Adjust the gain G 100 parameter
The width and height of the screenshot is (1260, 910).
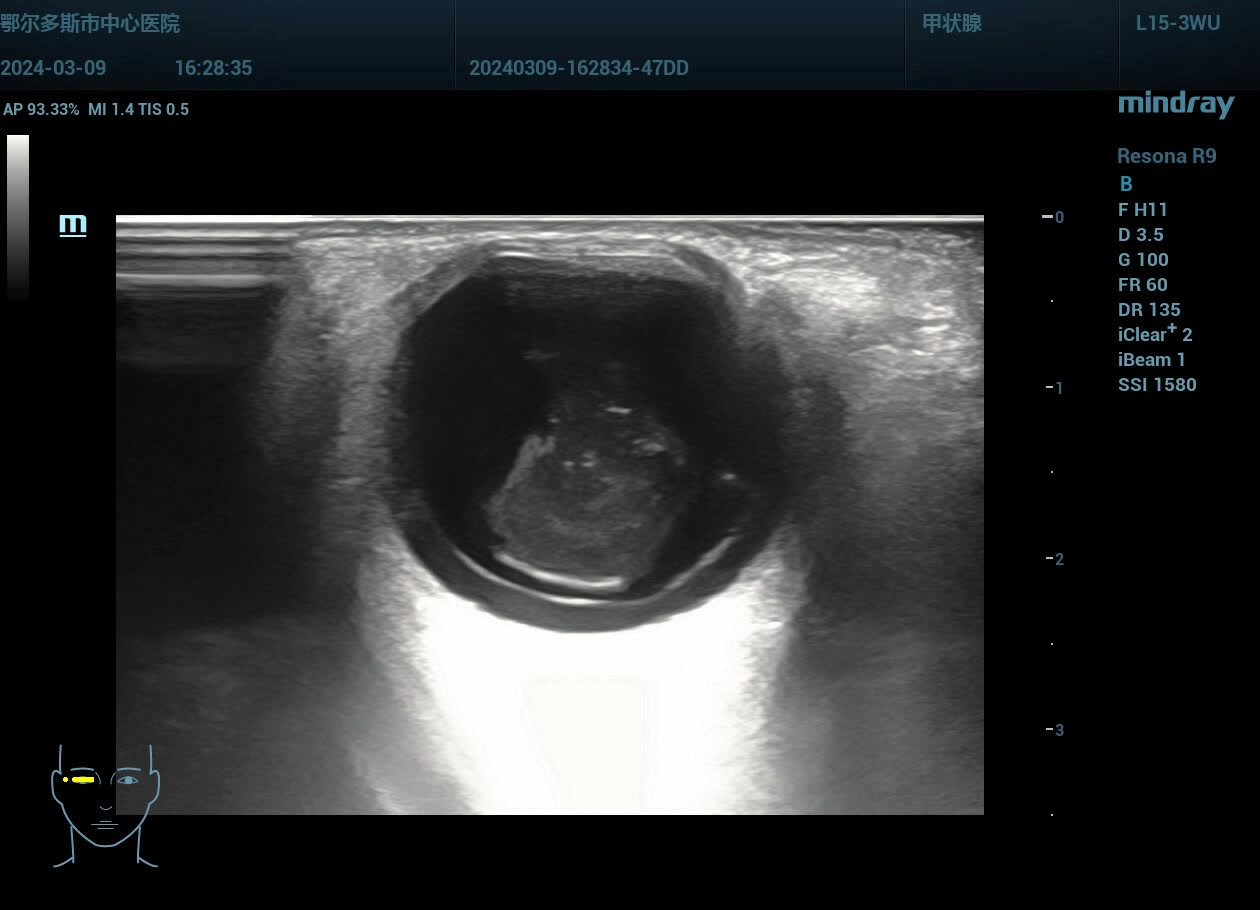click(1143, 260)
